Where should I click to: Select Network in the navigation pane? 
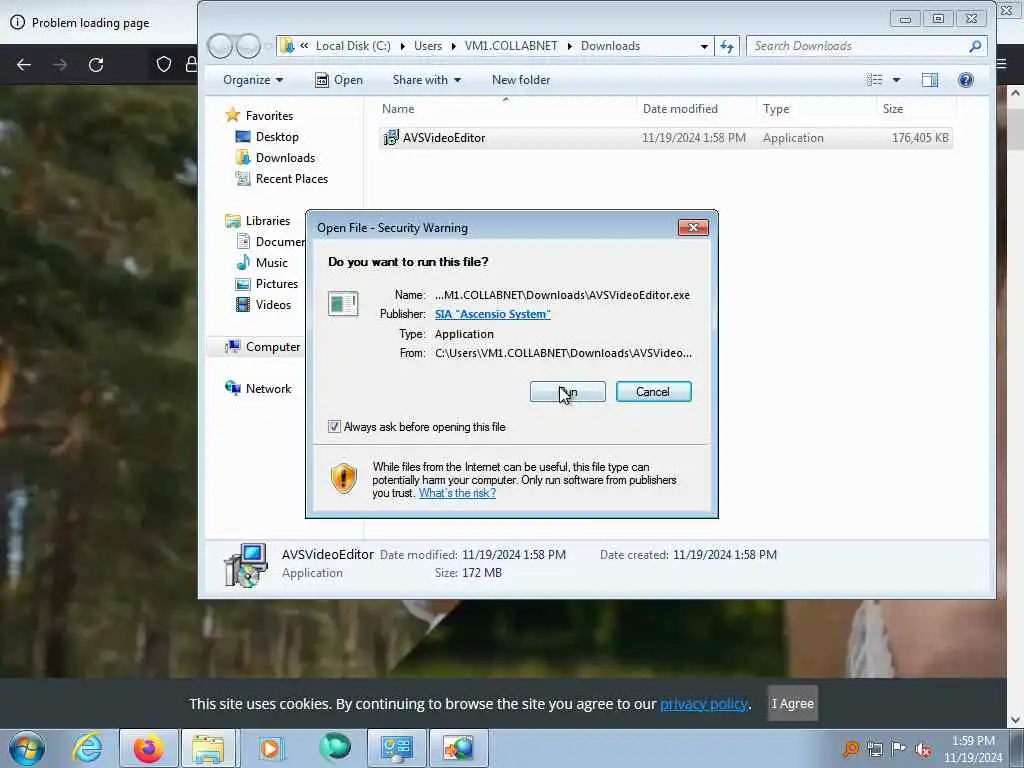268,389
